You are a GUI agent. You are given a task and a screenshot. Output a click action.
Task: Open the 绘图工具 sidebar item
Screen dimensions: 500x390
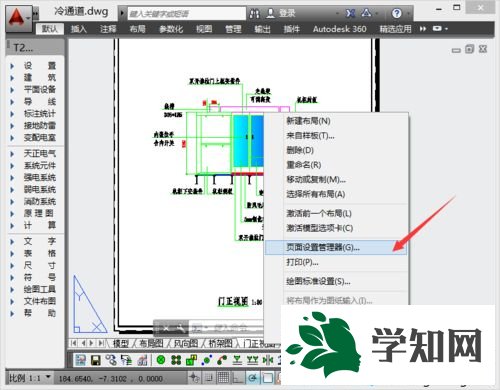[40, 289]
